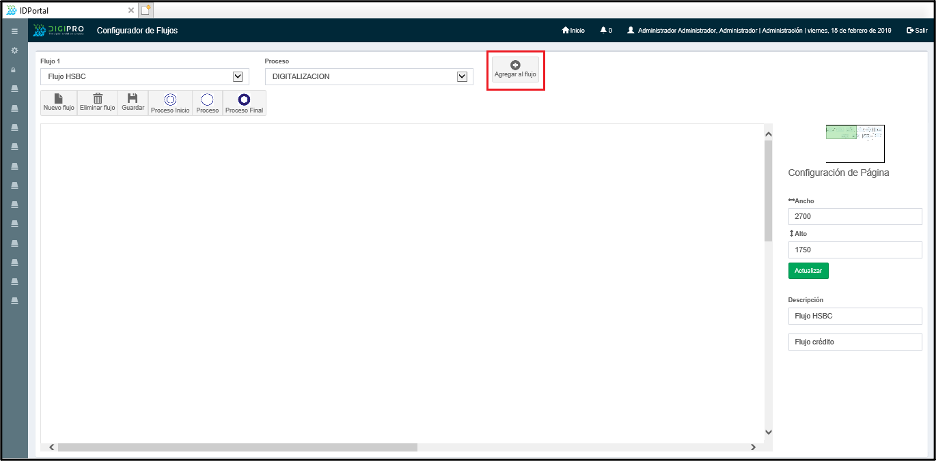The height and width of the screenshot is (462, 936).
Task: Click the Ancho width input field
Action: 854,216
